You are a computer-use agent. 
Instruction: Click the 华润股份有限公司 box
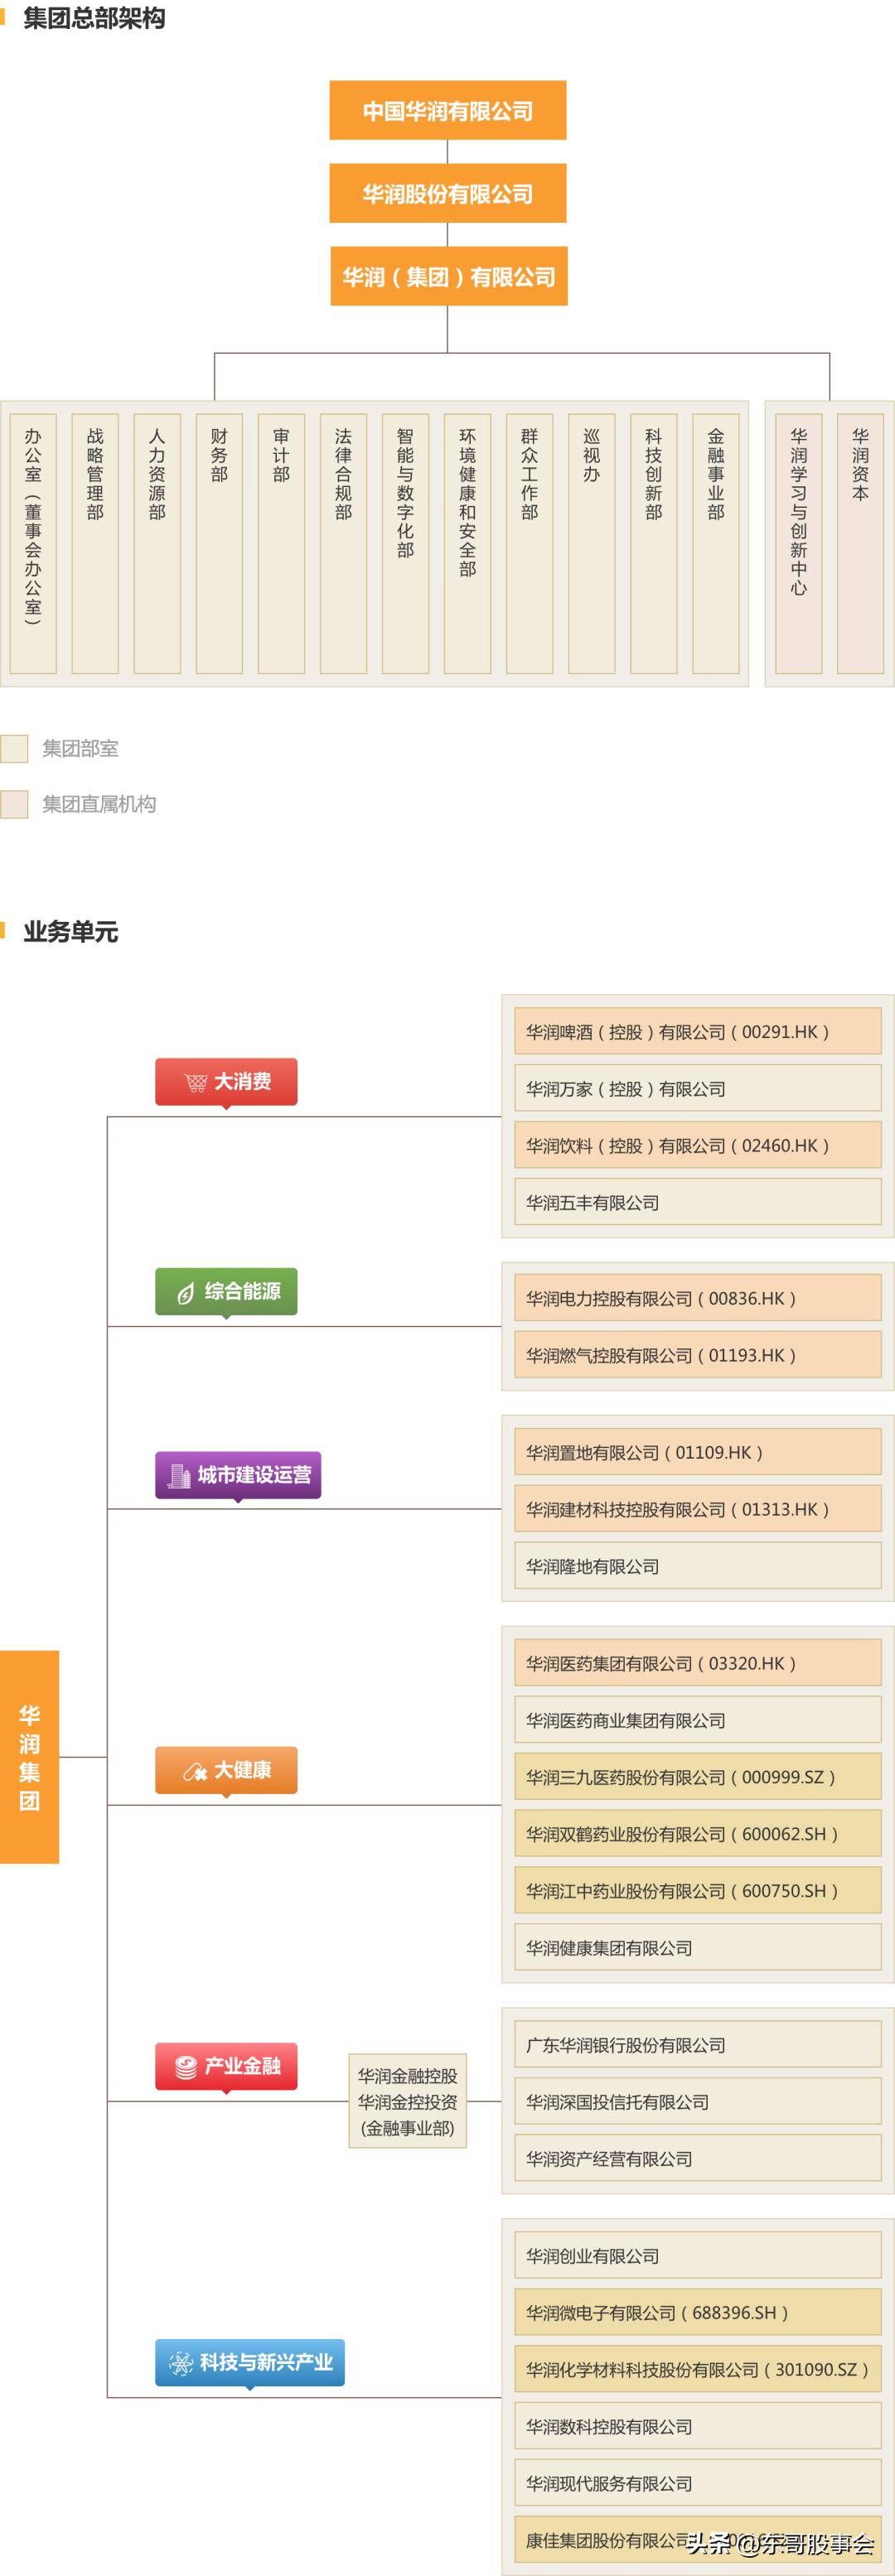448,193
